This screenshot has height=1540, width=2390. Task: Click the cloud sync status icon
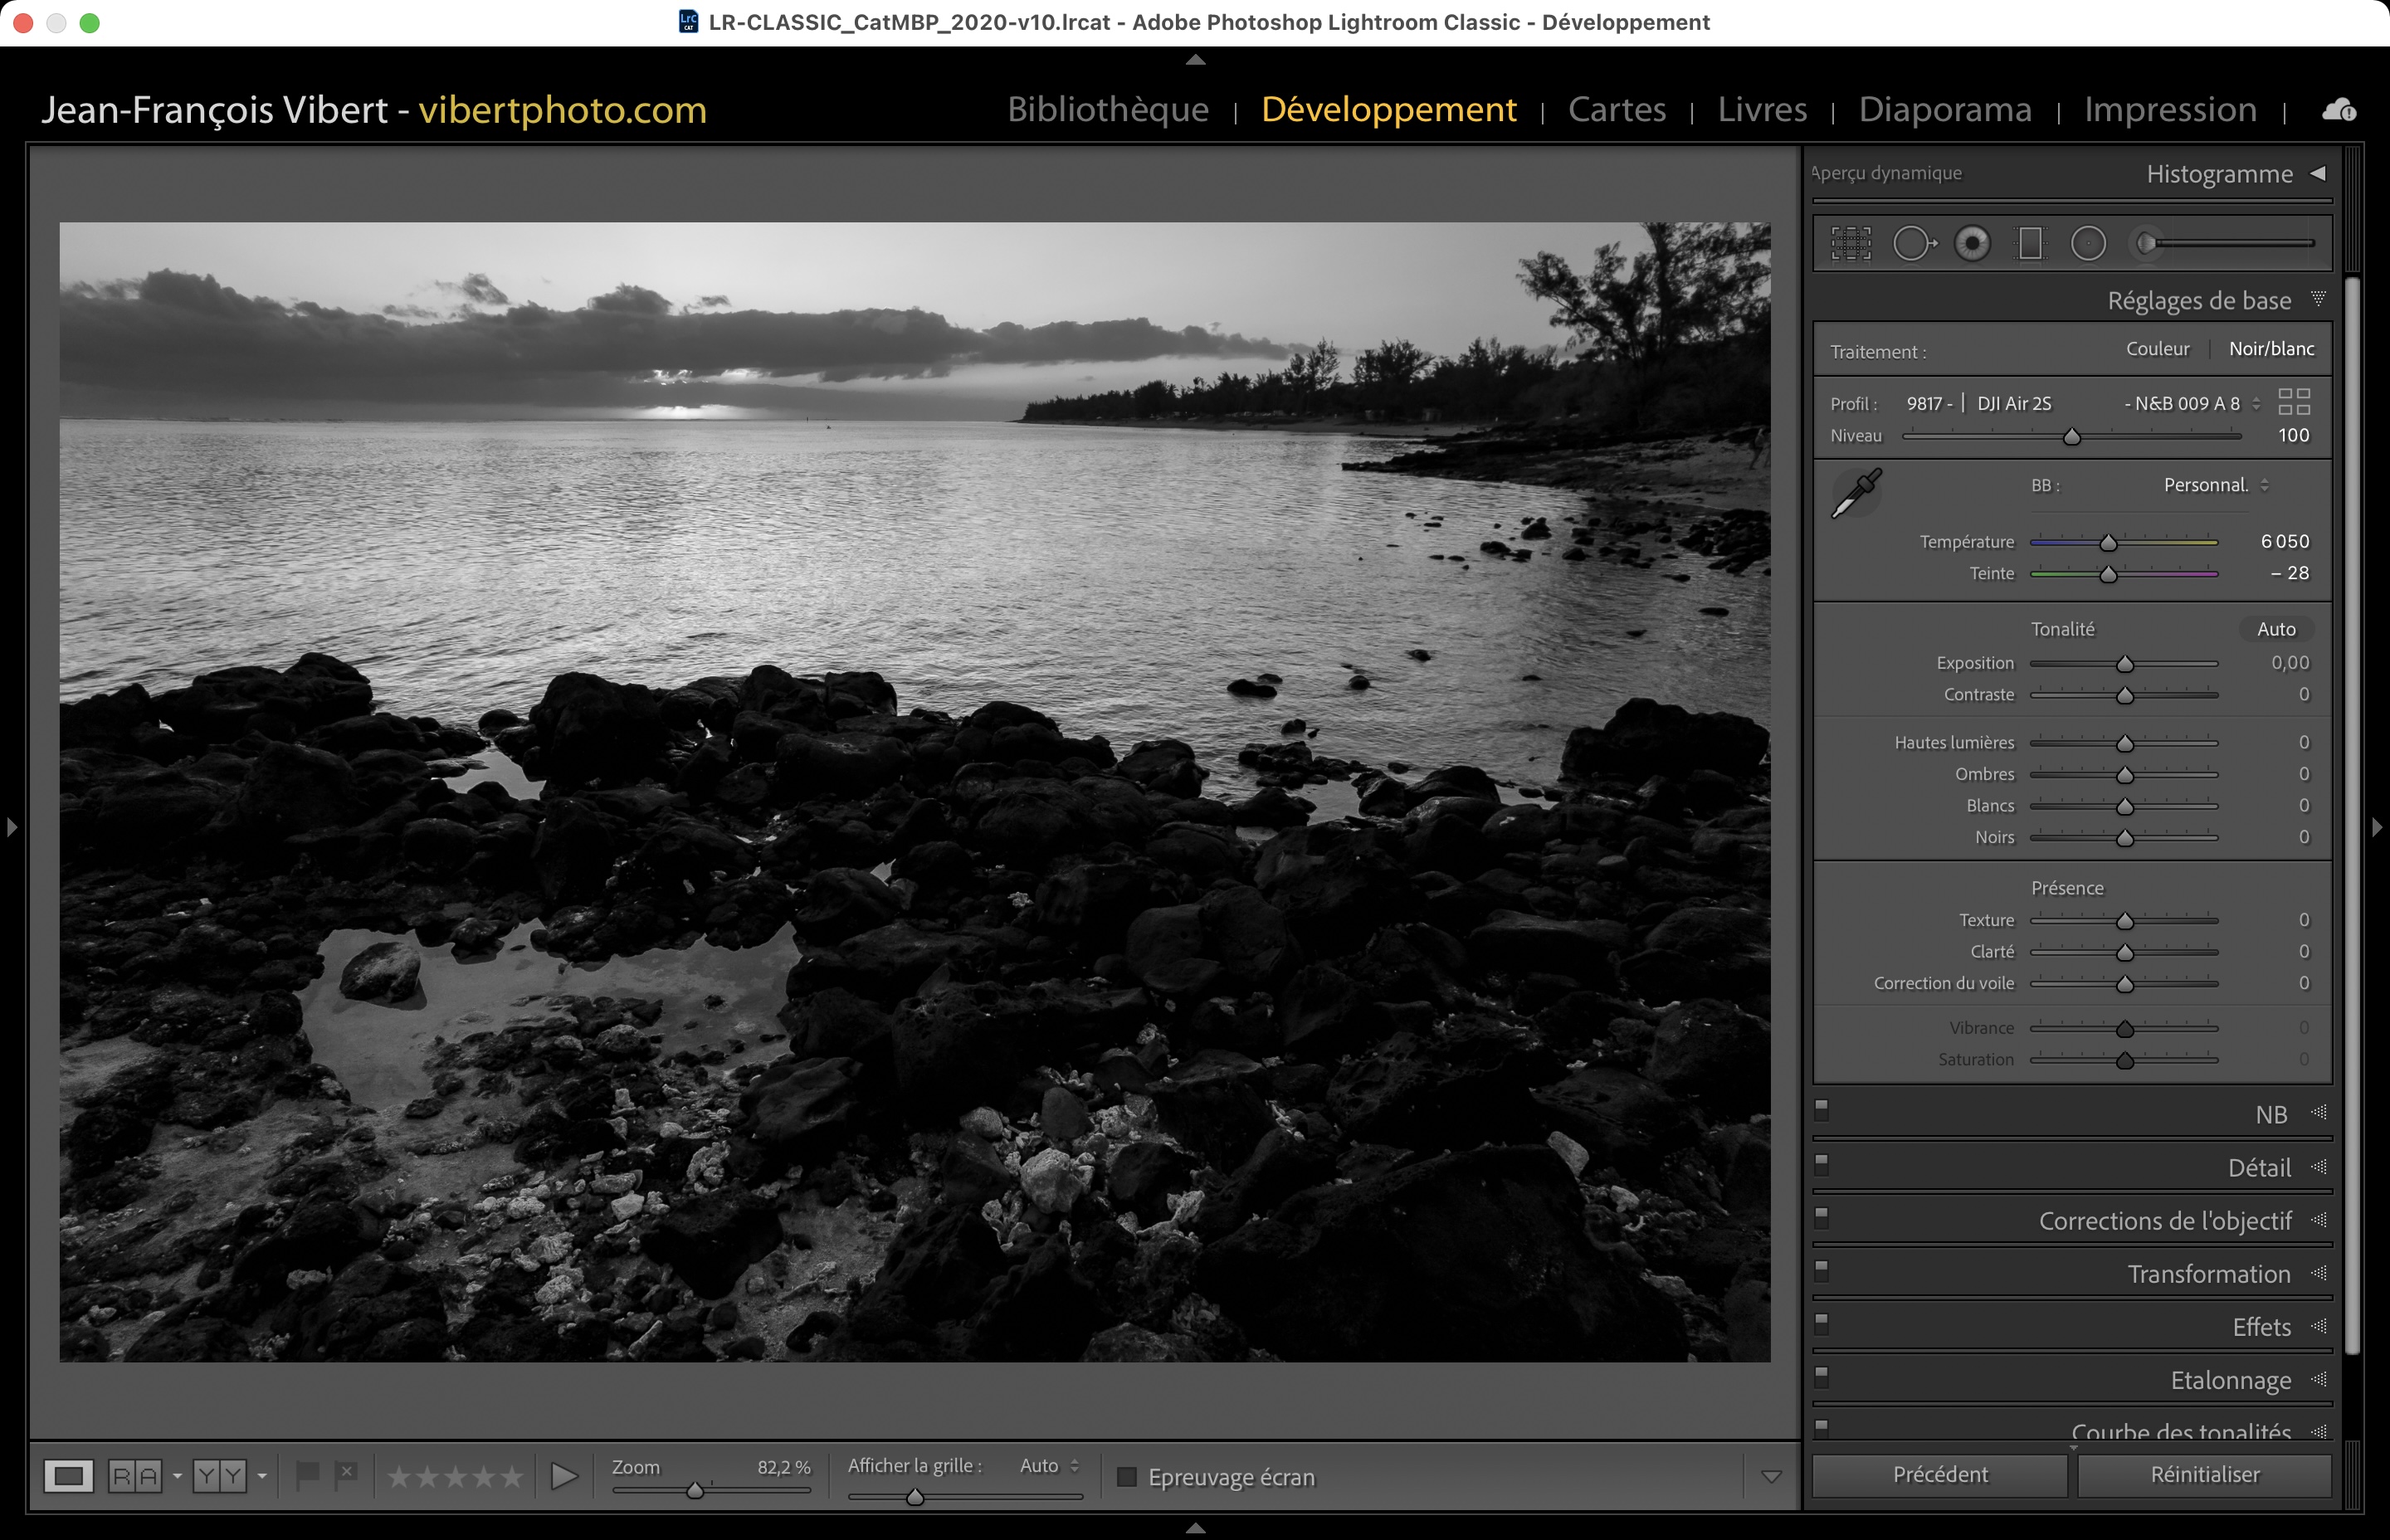(x=2338, y=110)
